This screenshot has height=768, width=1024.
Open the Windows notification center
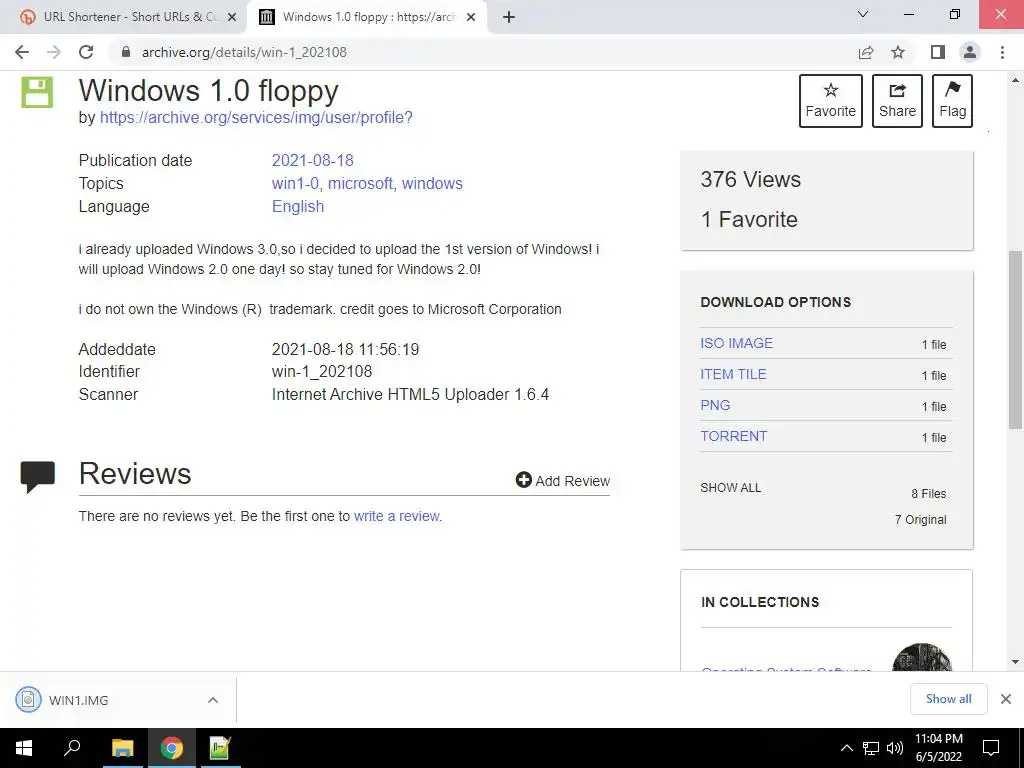991,748
